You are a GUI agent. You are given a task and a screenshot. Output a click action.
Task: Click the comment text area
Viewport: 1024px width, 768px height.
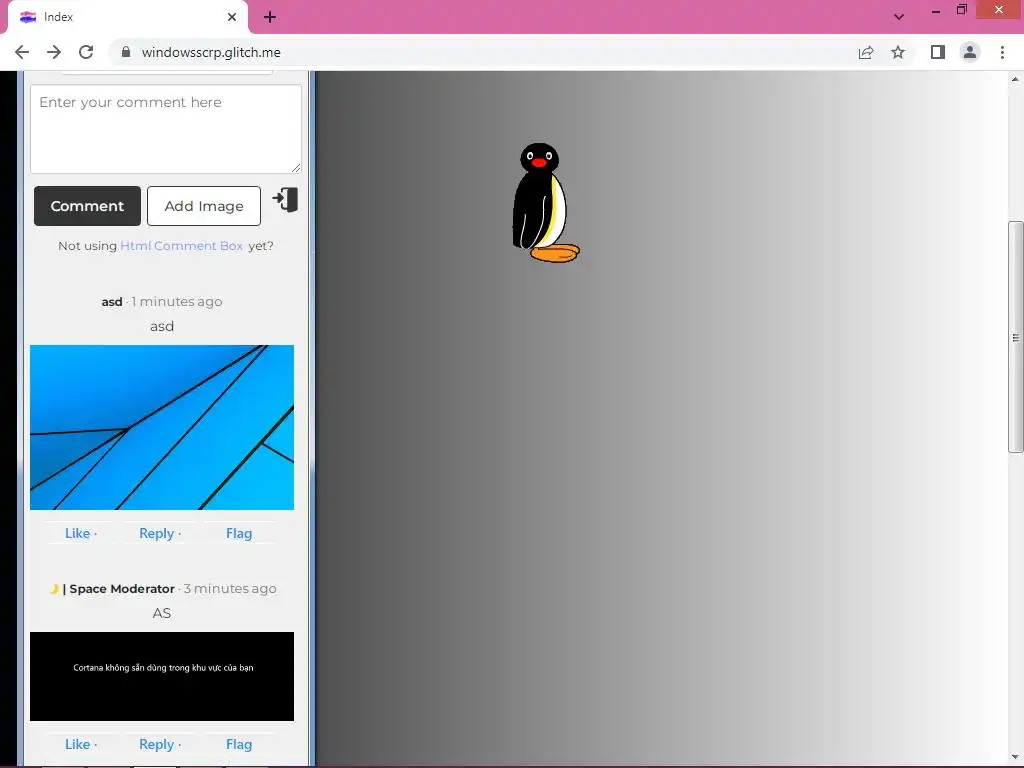click(166, 129)
